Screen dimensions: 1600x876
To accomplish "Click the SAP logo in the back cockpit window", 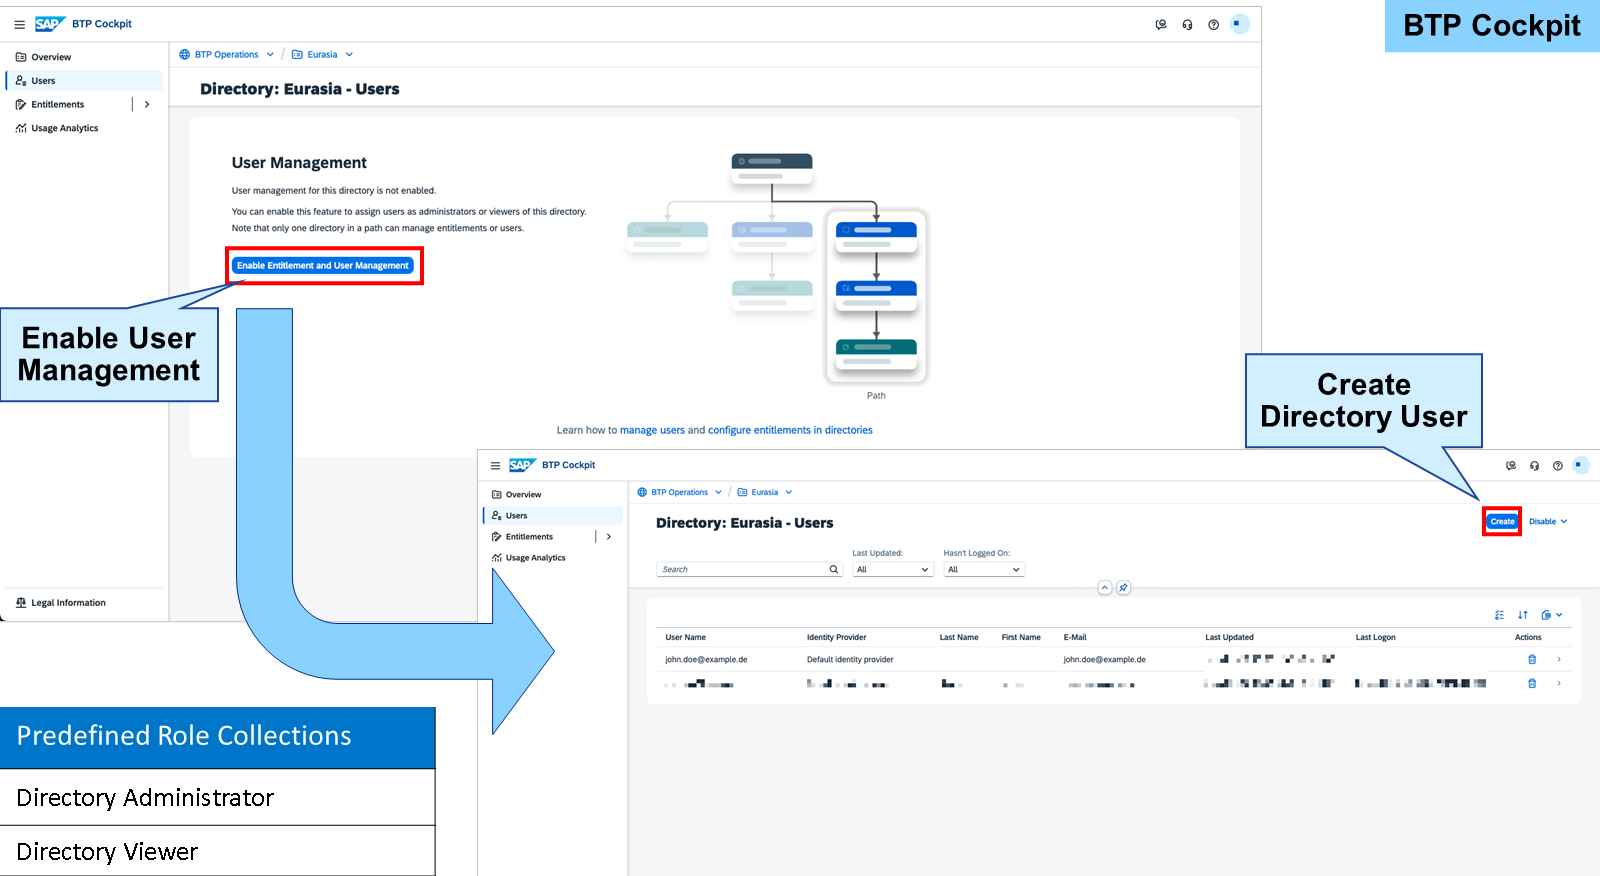I will point(50,24).
